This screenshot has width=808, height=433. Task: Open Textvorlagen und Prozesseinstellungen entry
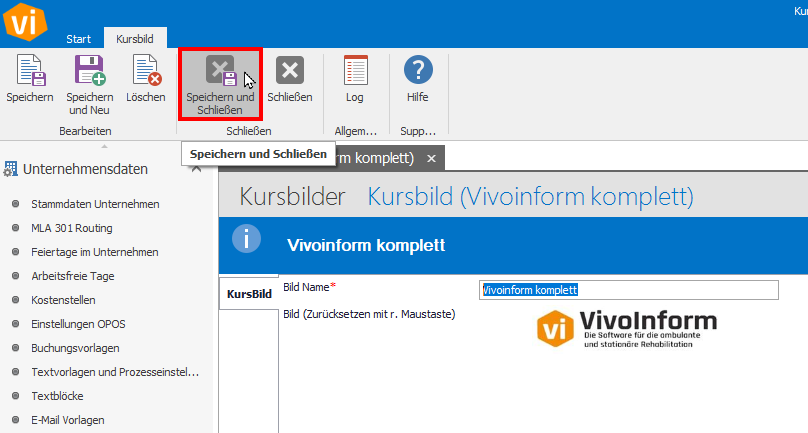115,372
